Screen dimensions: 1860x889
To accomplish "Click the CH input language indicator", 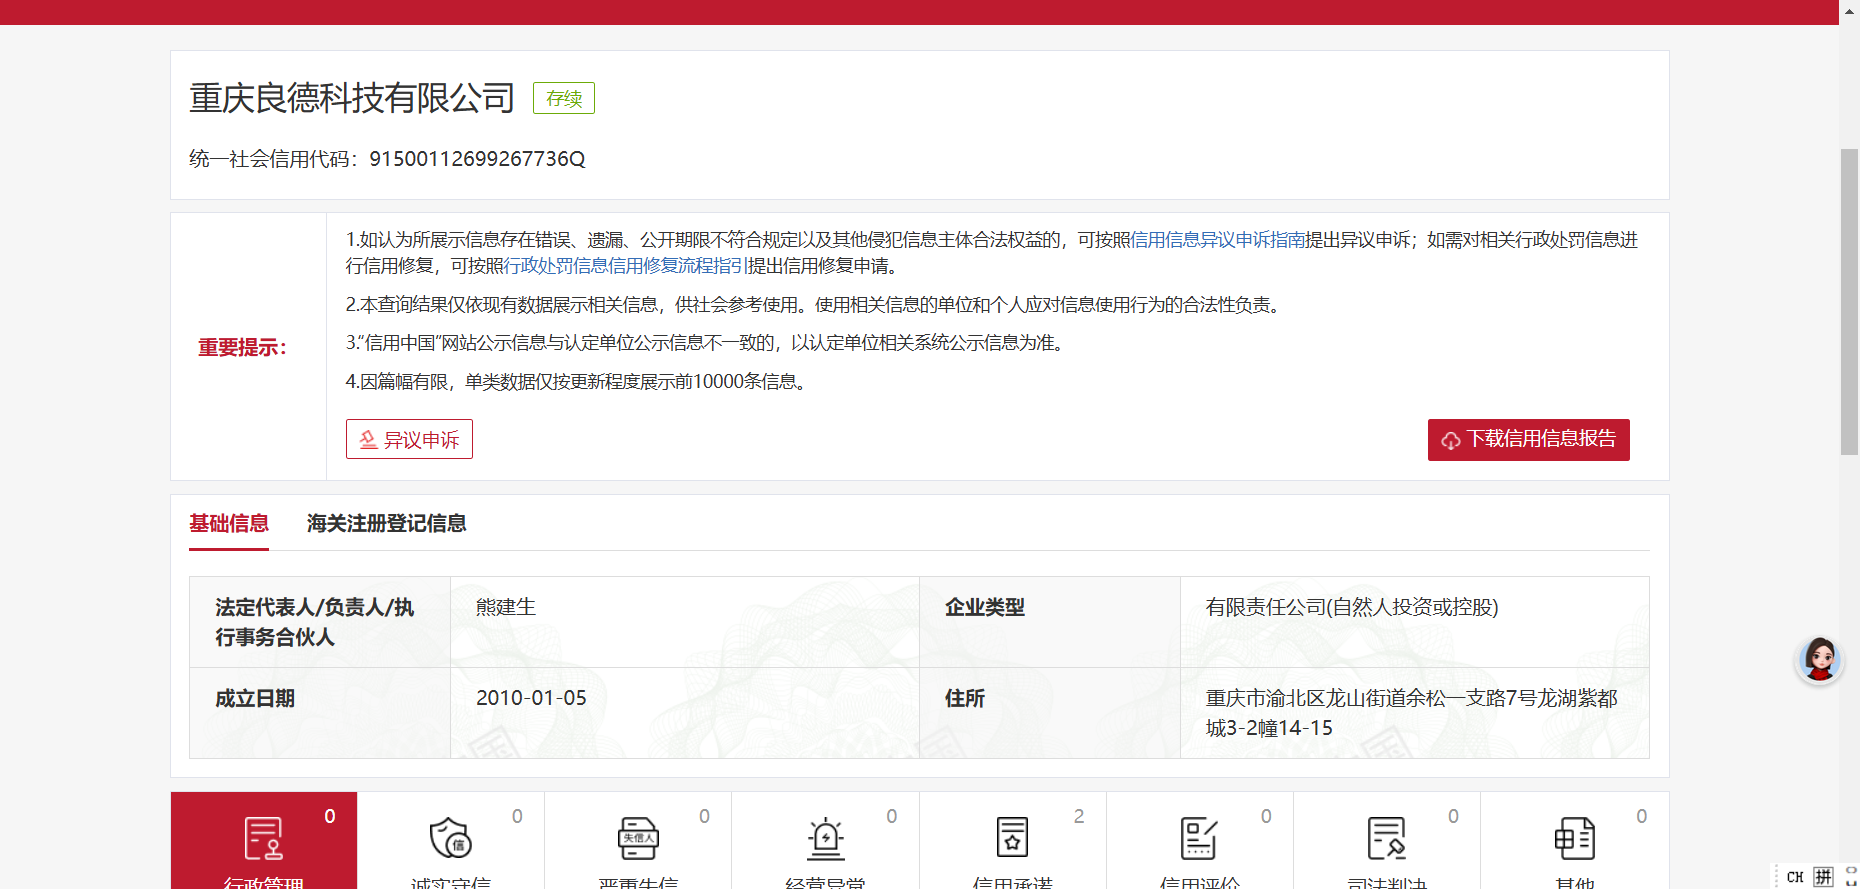I will point(1795,877).
